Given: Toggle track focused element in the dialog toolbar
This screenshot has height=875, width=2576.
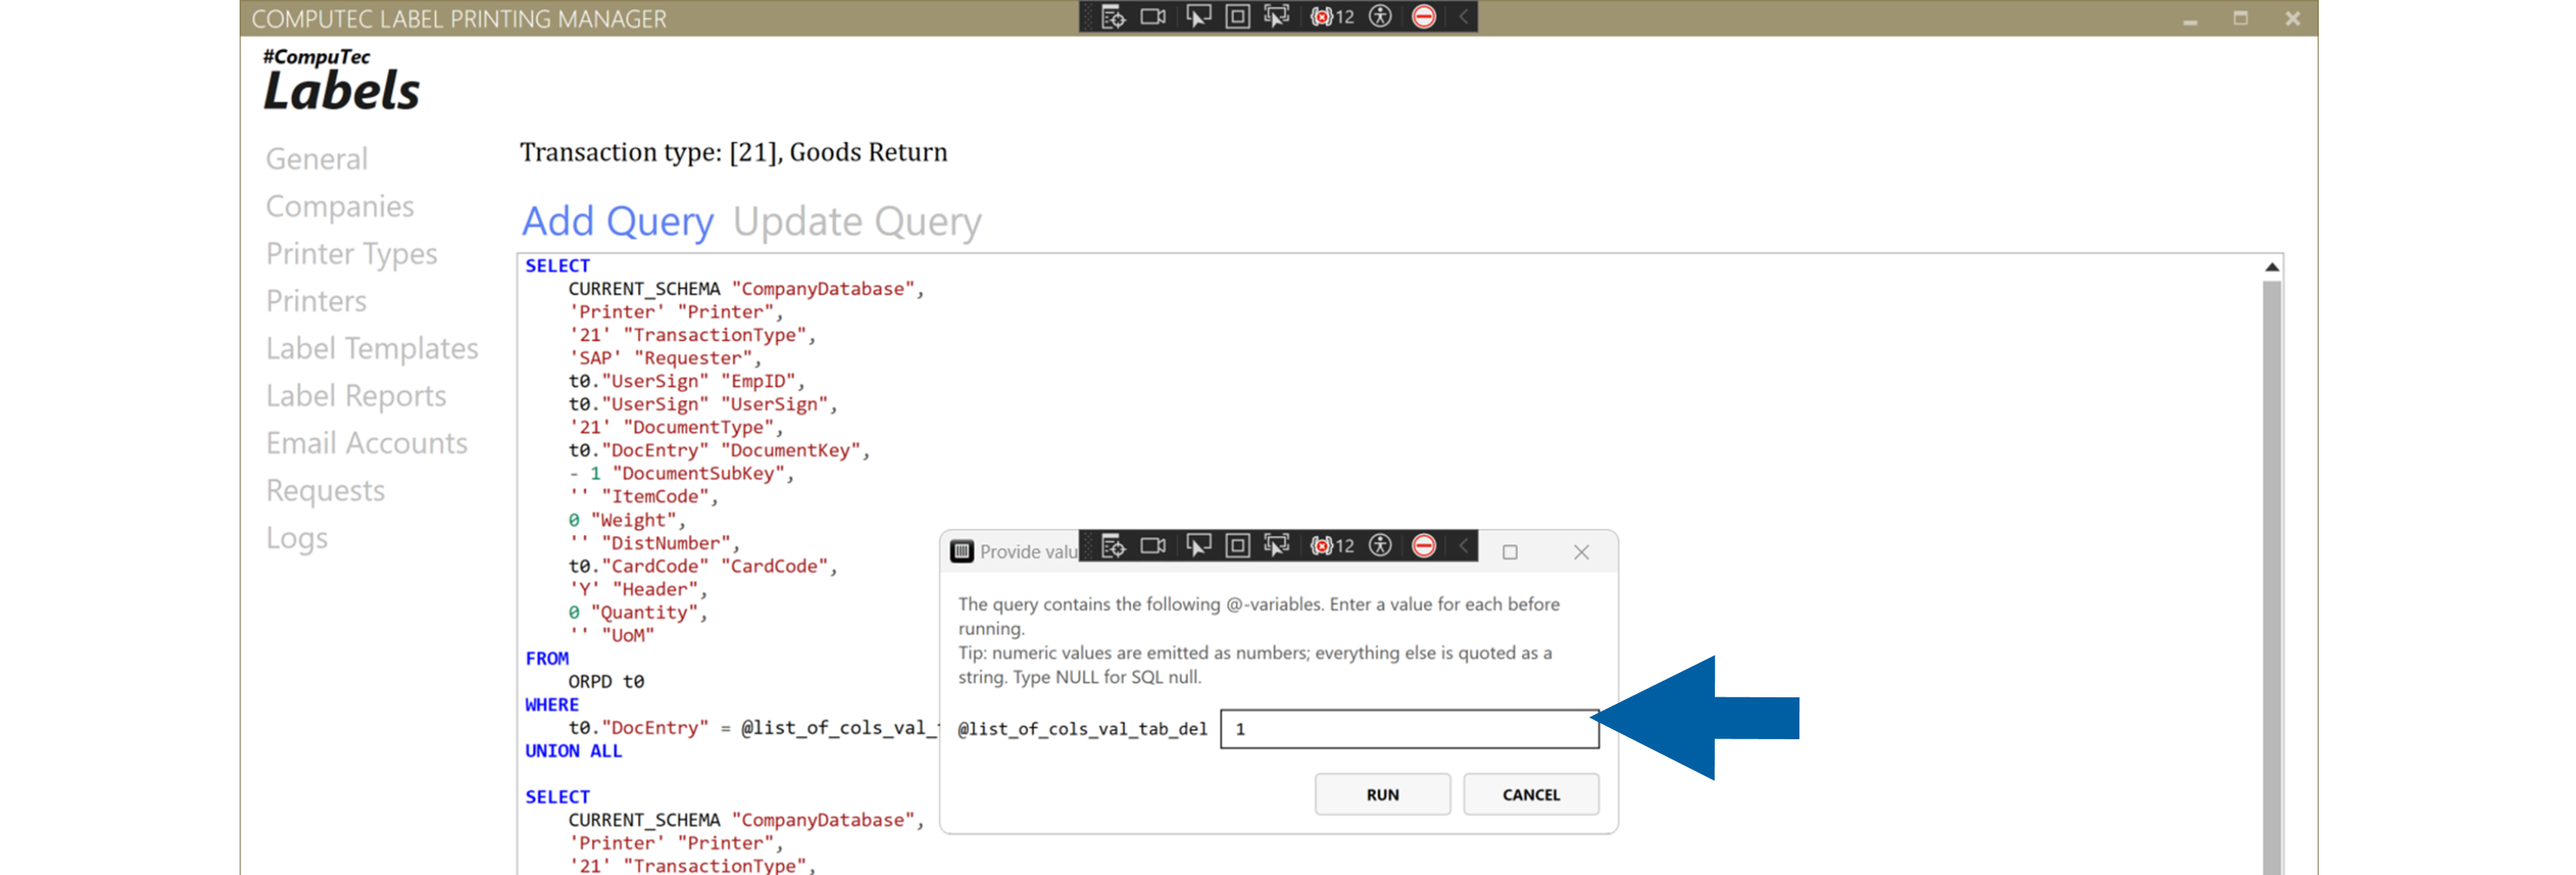Looking at the screenshot, I should point(1277,546).
